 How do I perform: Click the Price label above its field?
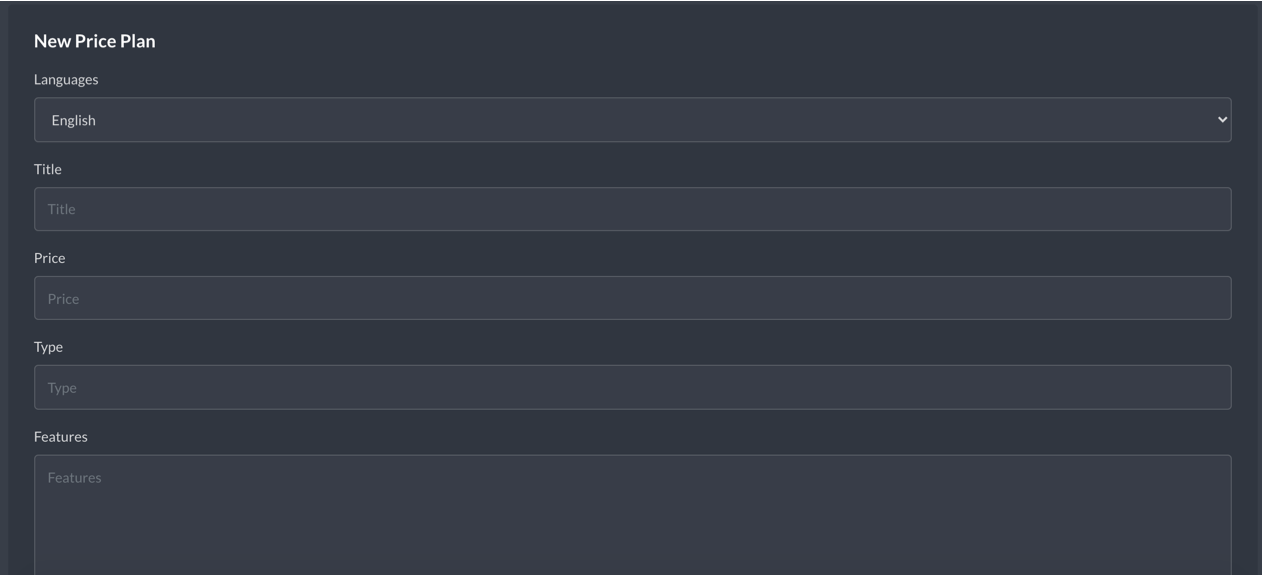point(49,258)
